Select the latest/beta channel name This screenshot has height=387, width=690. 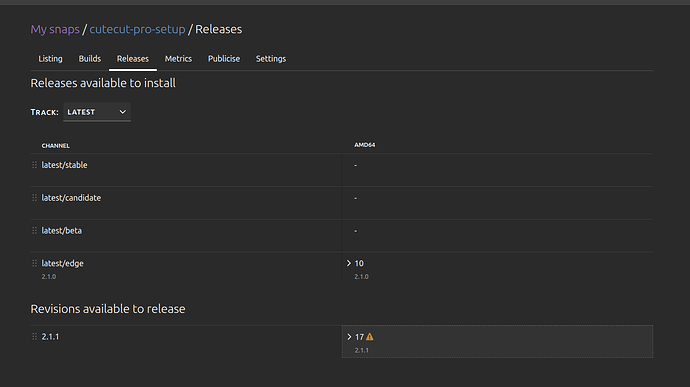click(x=62, y=231)
